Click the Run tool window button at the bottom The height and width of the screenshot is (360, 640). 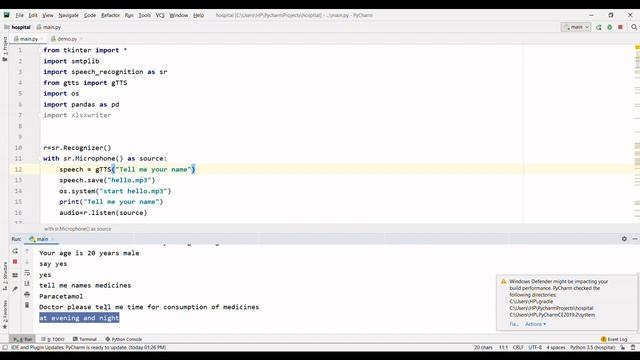point(22,339)
